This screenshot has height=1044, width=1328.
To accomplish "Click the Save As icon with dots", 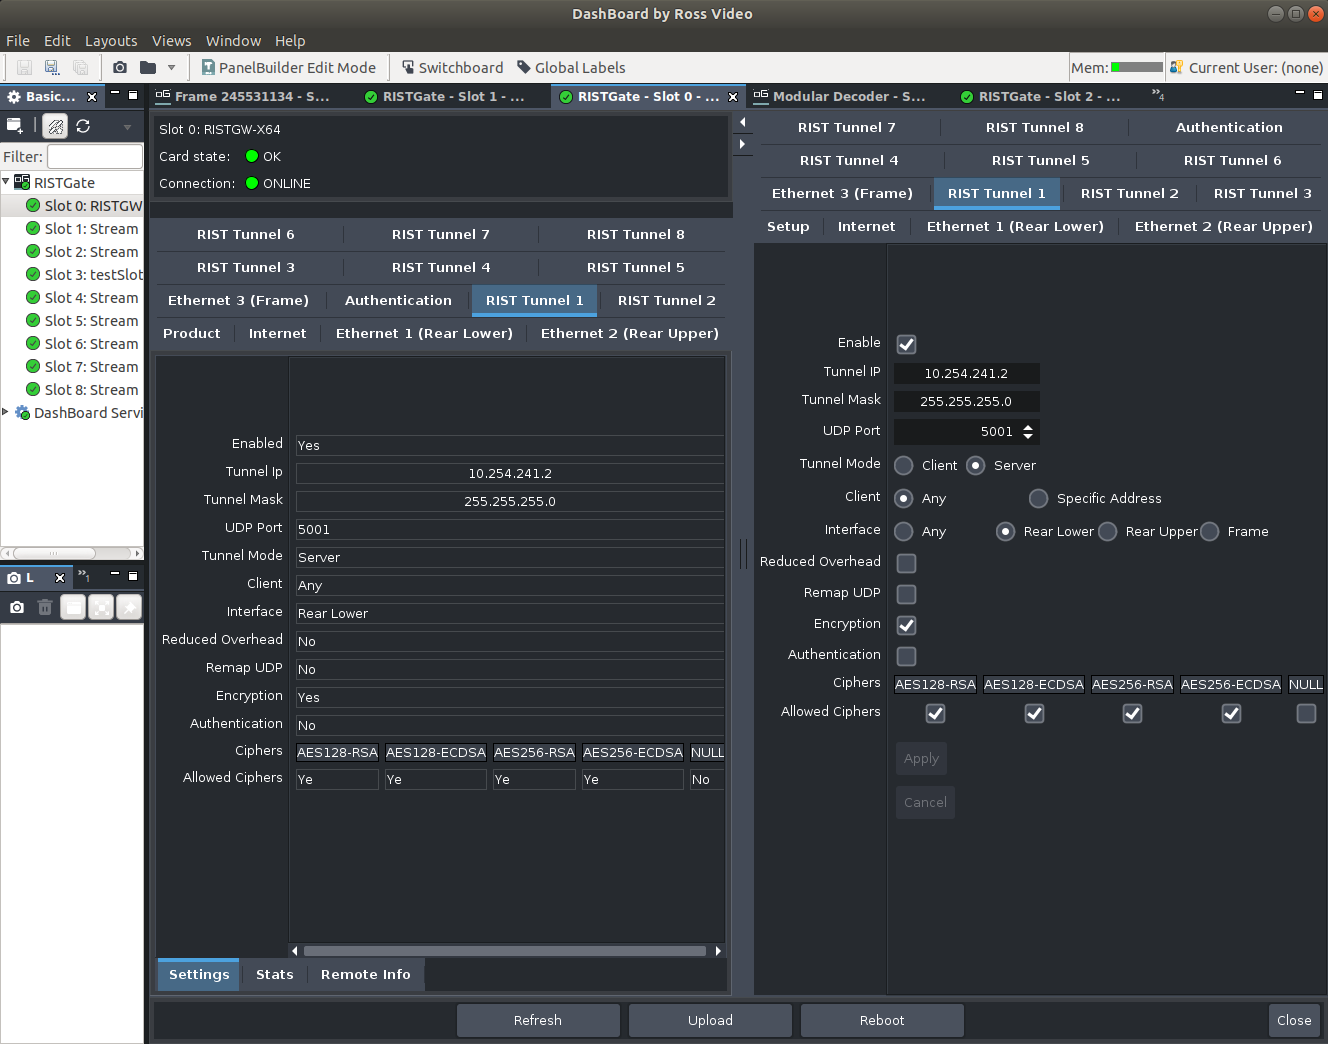I will pos(52,67).
